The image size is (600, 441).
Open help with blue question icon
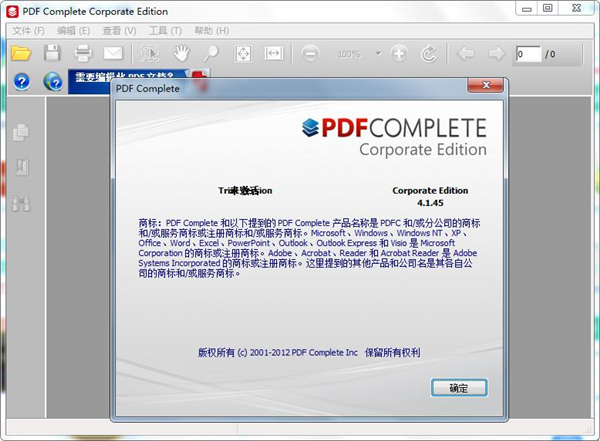point(22,82)
